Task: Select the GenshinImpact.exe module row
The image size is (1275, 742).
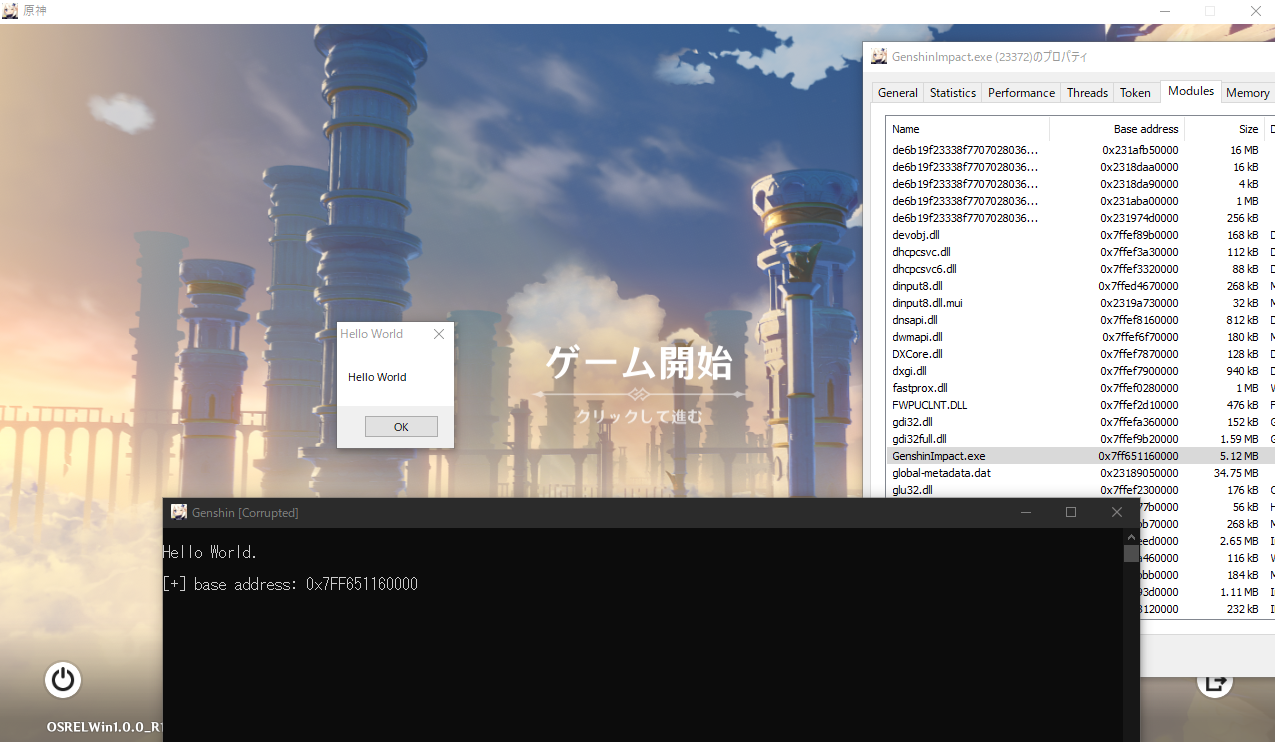Action: tap(1080, 456)
